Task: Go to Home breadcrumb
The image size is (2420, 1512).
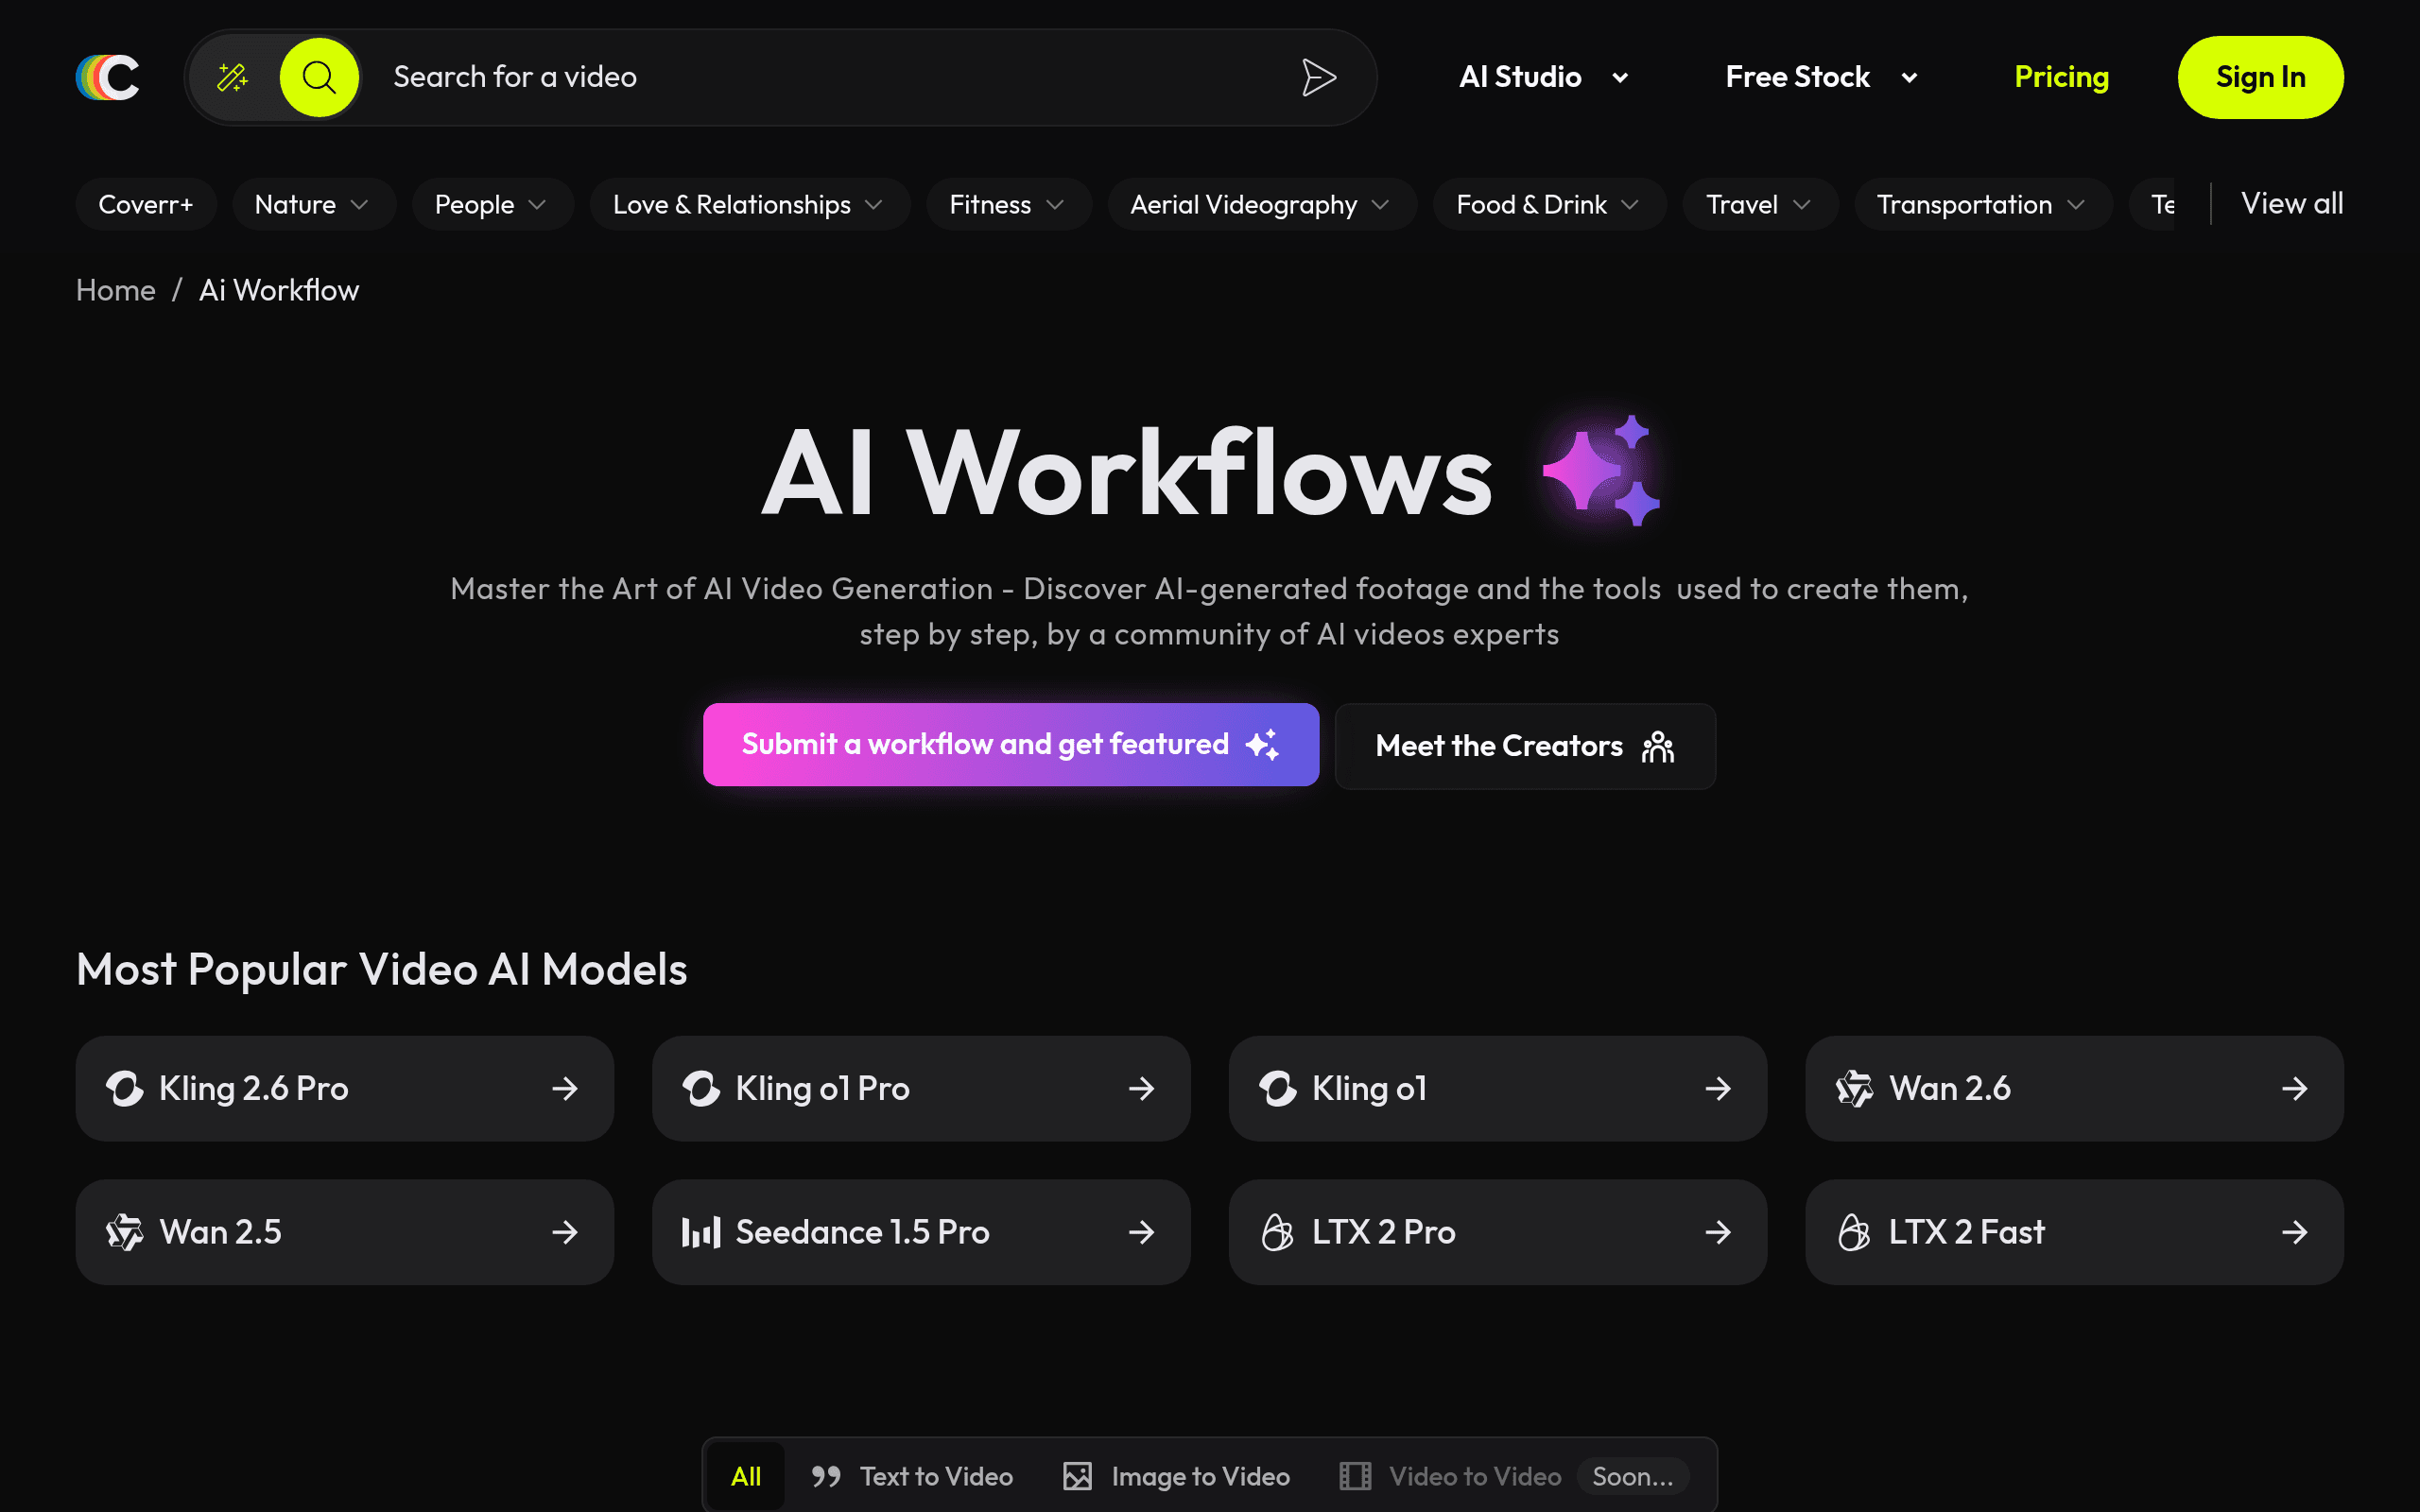Action: (116, 290)
